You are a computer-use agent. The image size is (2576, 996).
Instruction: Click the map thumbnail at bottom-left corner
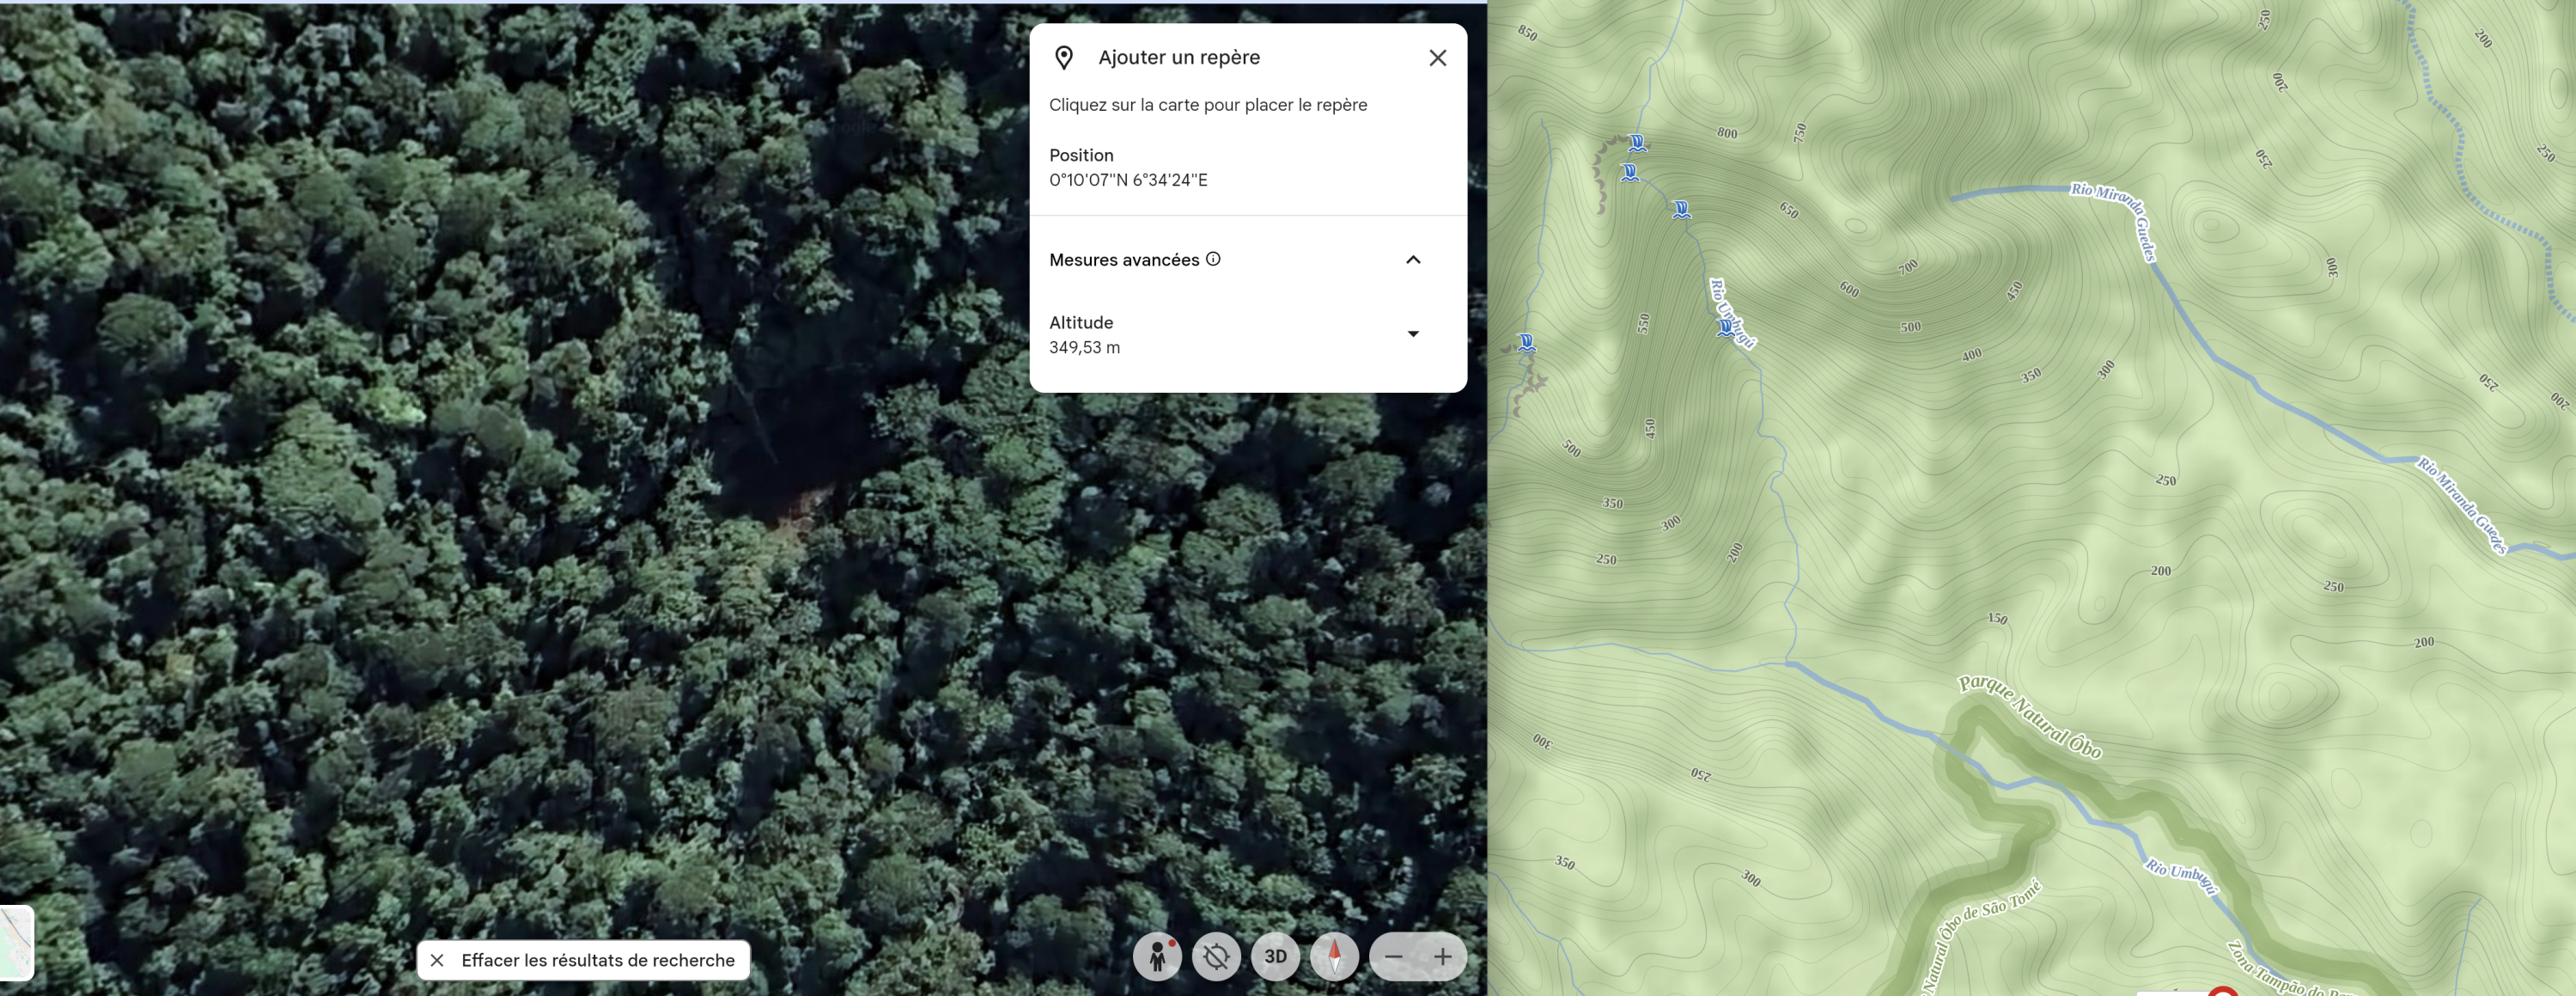click(16, 942)
